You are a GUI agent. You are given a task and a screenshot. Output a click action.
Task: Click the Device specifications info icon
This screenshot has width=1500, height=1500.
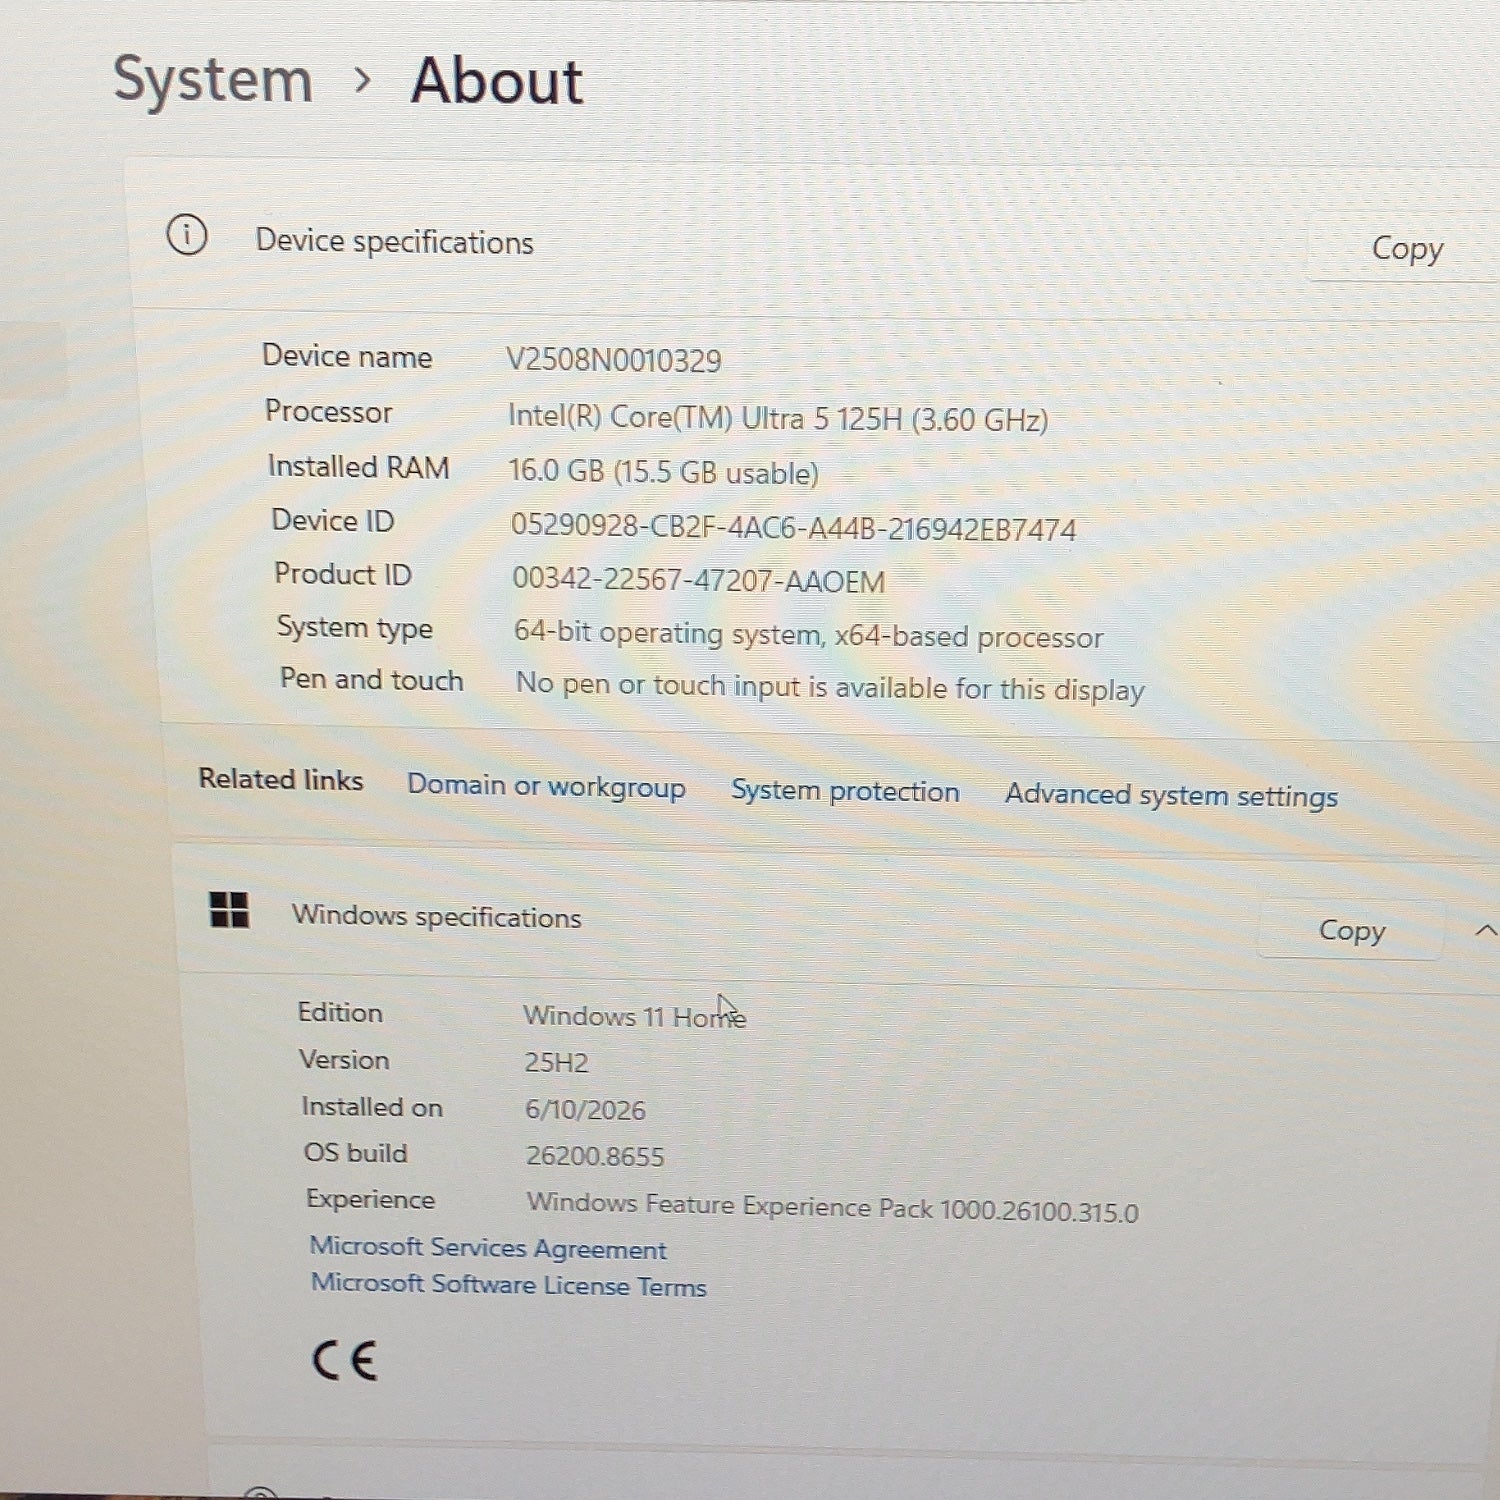[x=187, y=236]
